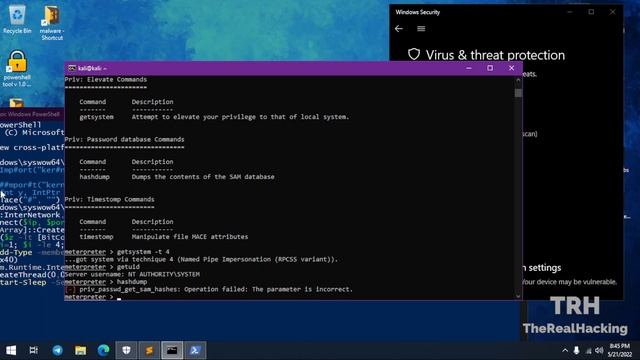The width and height of the screenshot is (640, 360).
Task: Click the terminal scrollbar thumb
Action: click(518, 93)
